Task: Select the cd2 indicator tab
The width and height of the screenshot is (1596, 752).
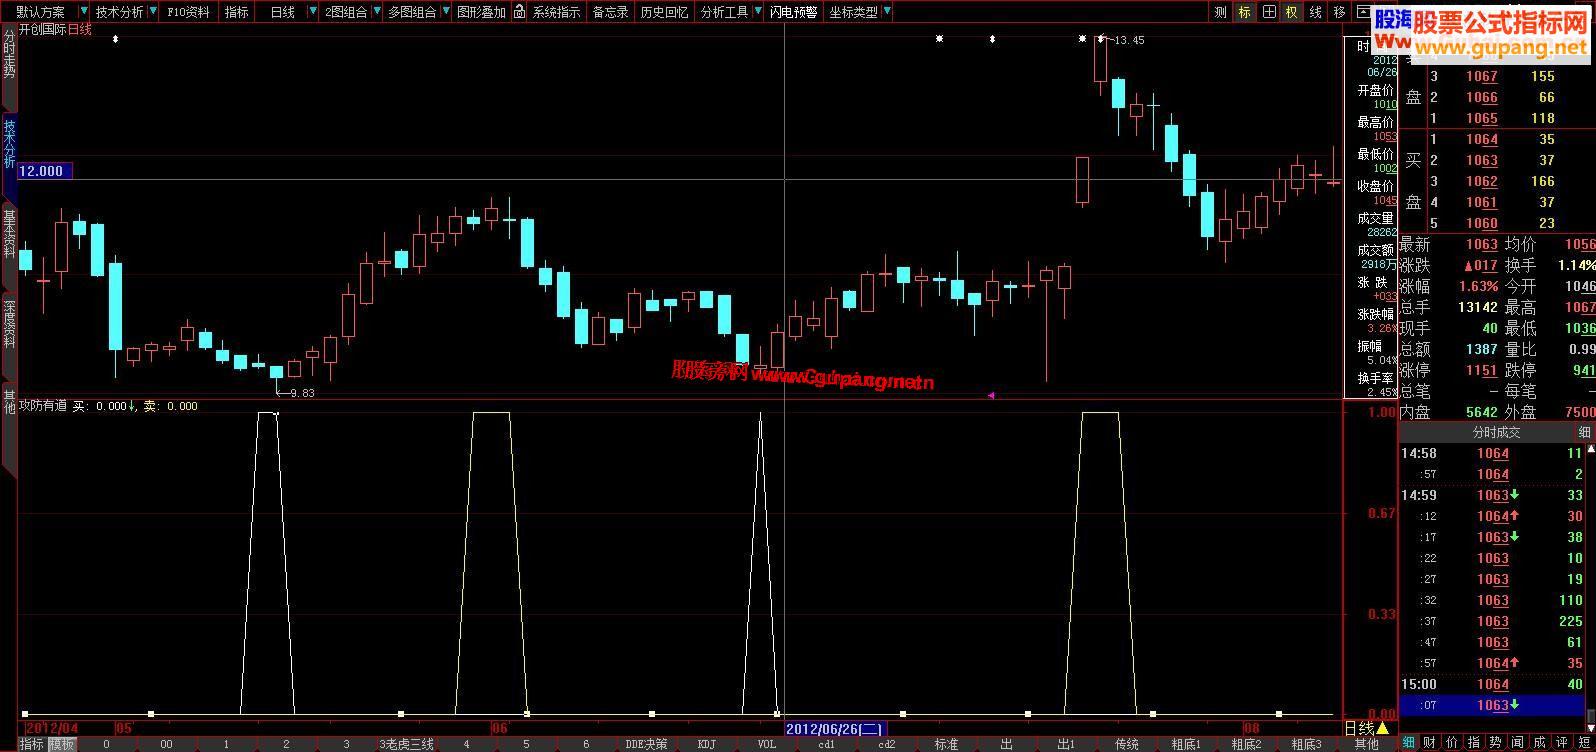Action: point(886,744)
